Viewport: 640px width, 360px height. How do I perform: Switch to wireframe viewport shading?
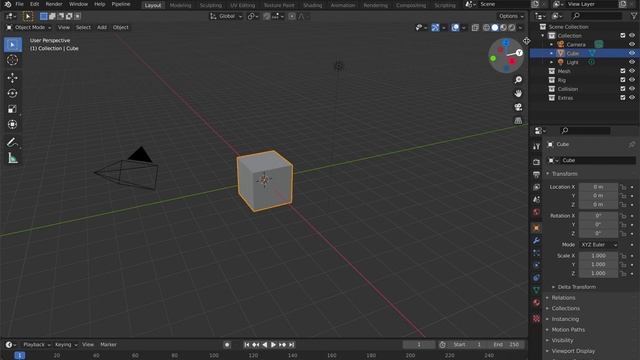486,27
